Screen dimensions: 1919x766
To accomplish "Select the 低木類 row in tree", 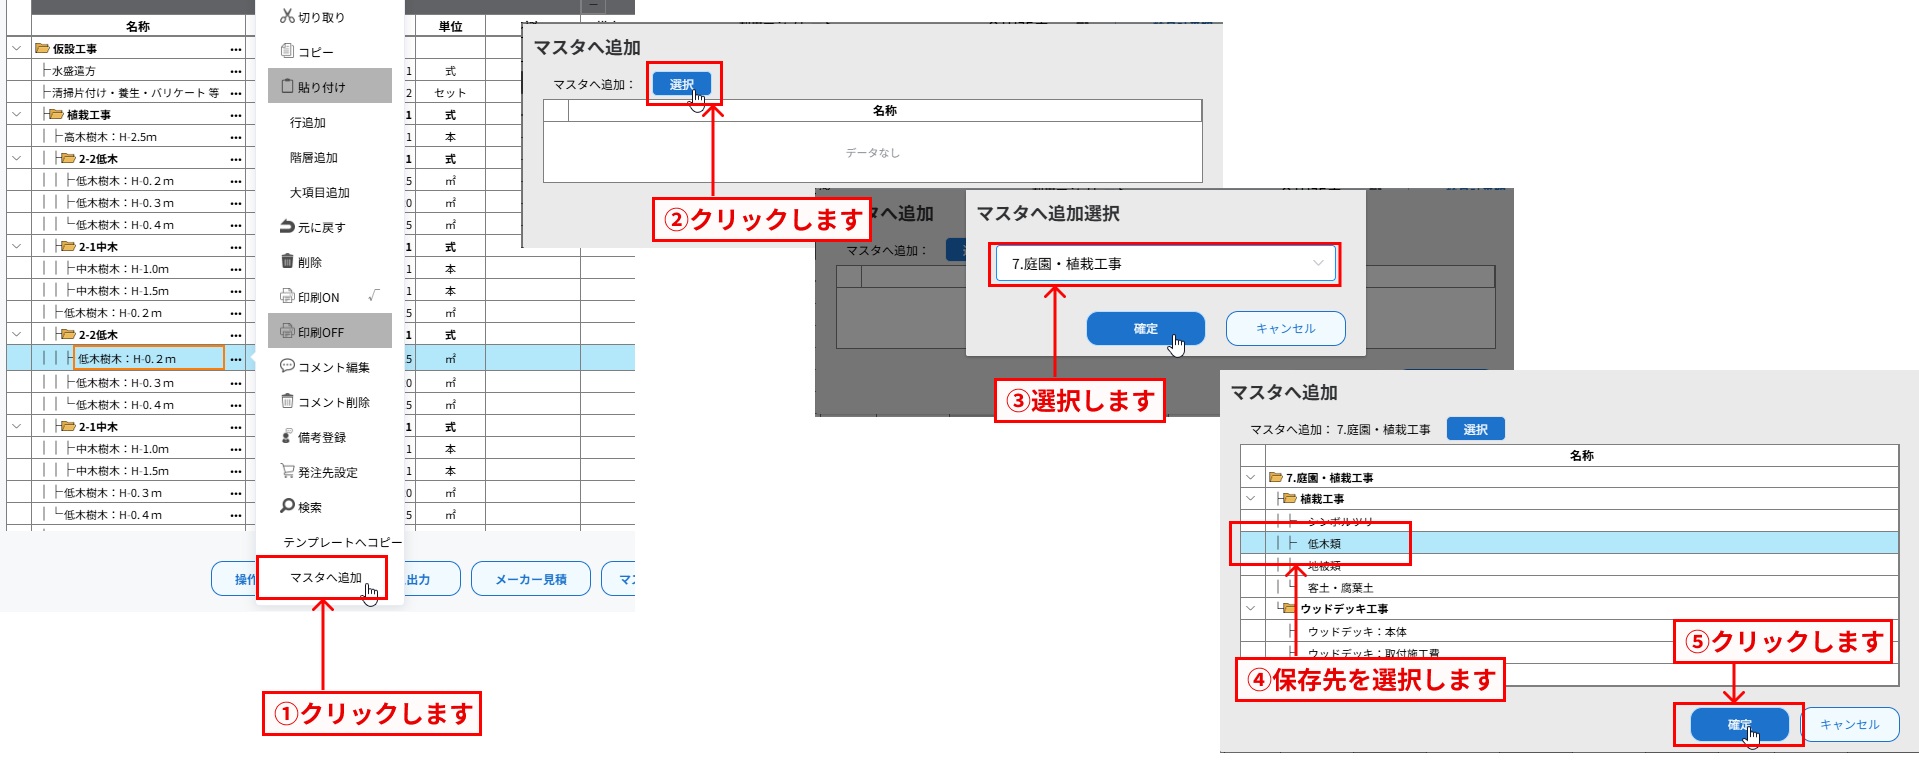I will [1569, 543].
